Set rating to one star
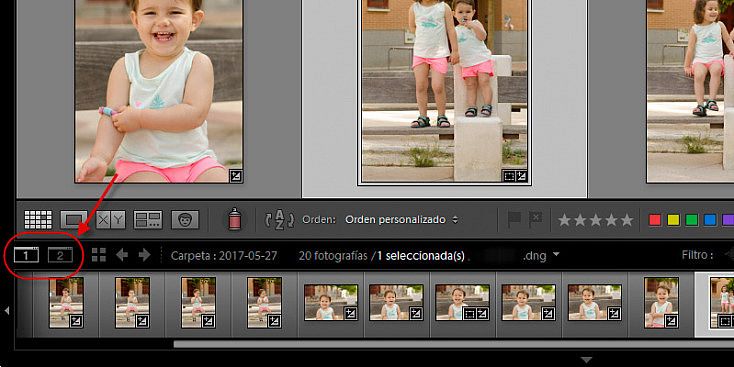The height and width of the screenshot is (367, 734). pyautogui.click(x=565, y=220)
